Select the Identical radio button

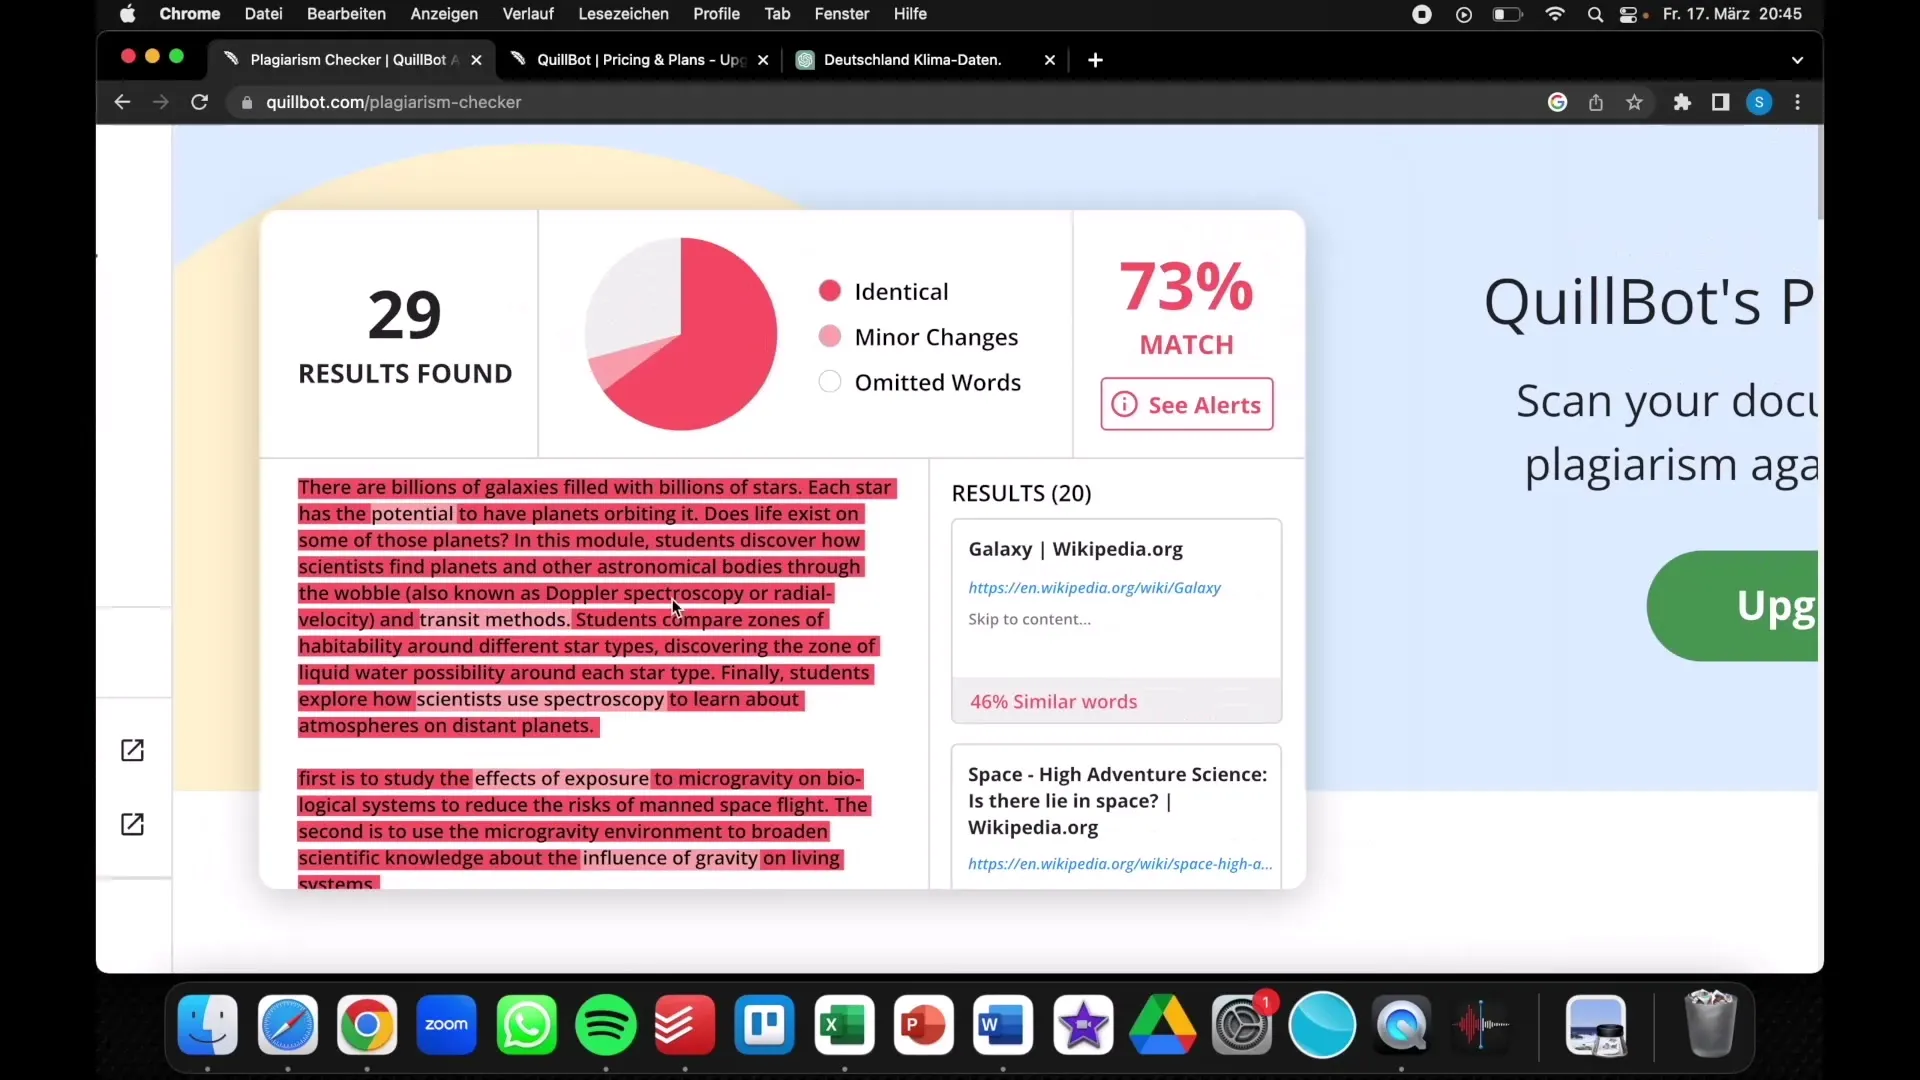[828, 290]
